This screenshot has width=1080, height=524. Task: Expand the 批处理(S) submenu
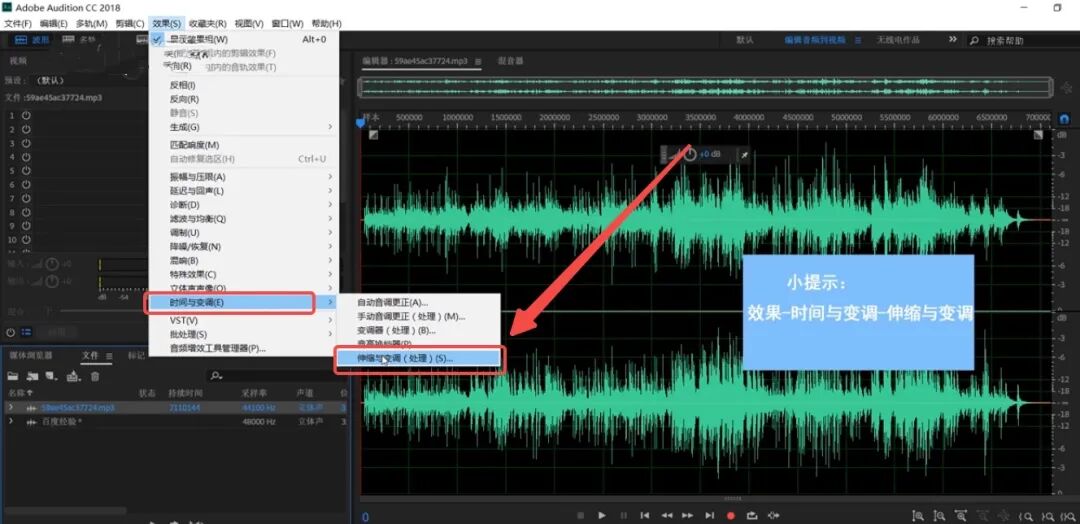coord(245,334)
